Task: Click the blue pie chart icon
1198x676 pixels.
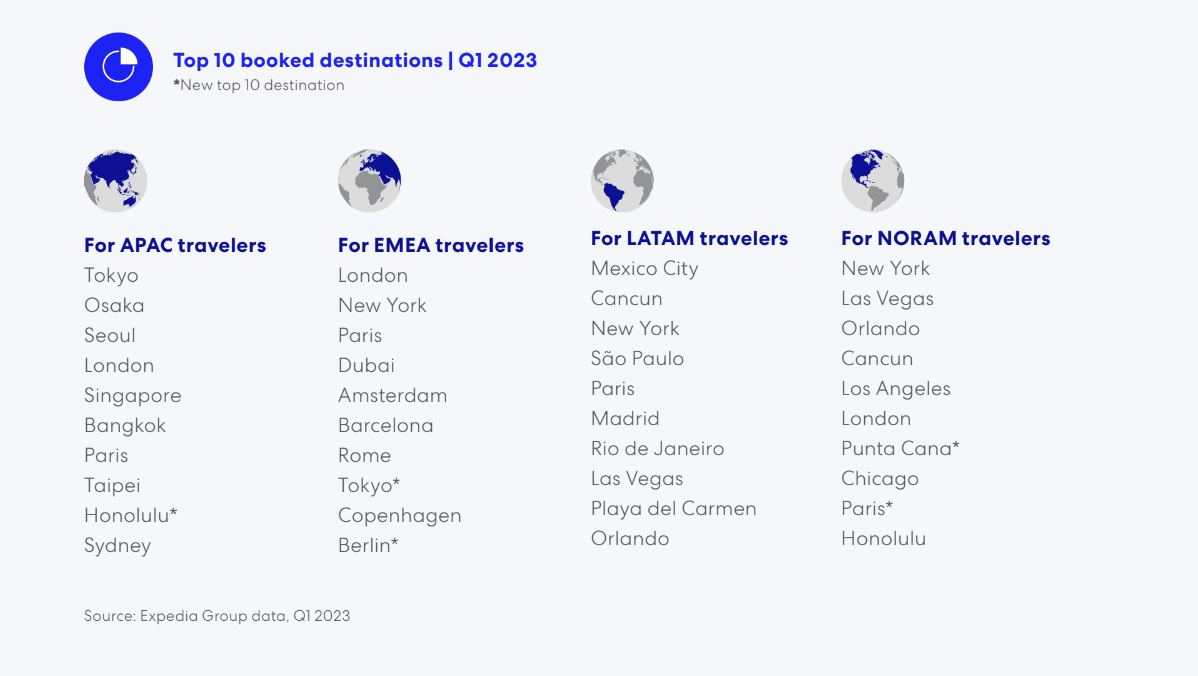Action: 118,66
